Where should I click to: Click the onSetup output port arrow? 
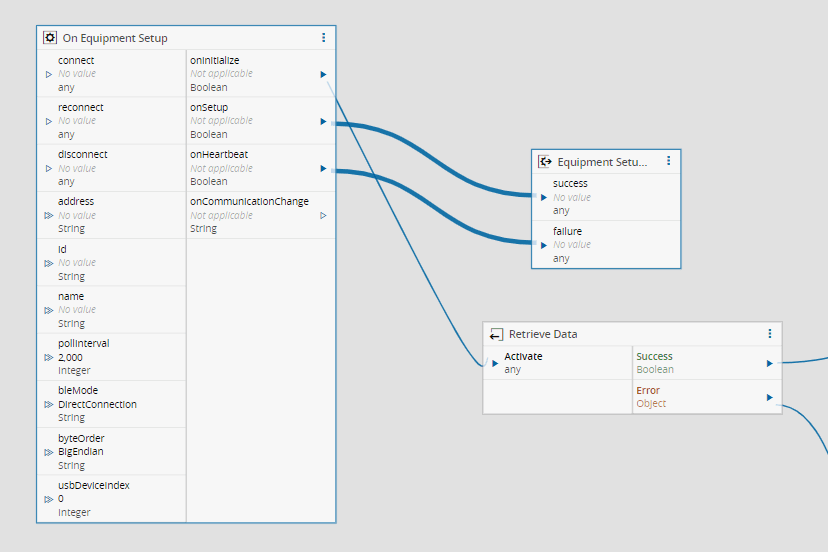[323, 121]
